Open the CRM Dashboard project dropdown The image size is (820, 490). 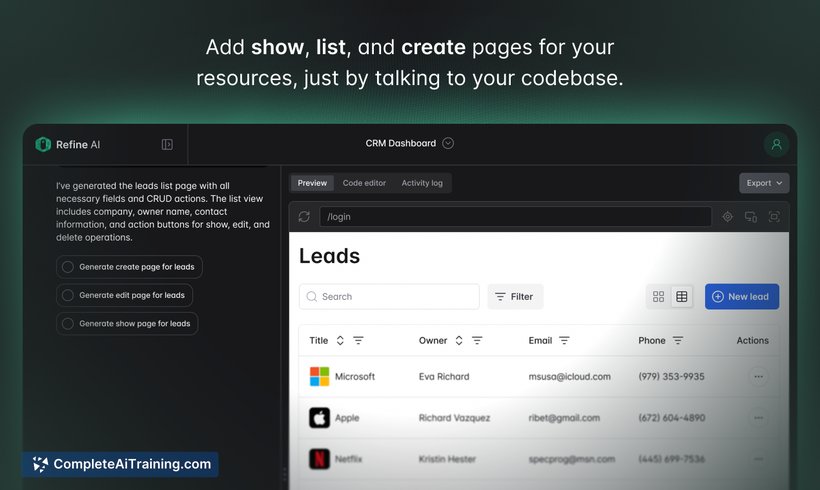[448, 143]
